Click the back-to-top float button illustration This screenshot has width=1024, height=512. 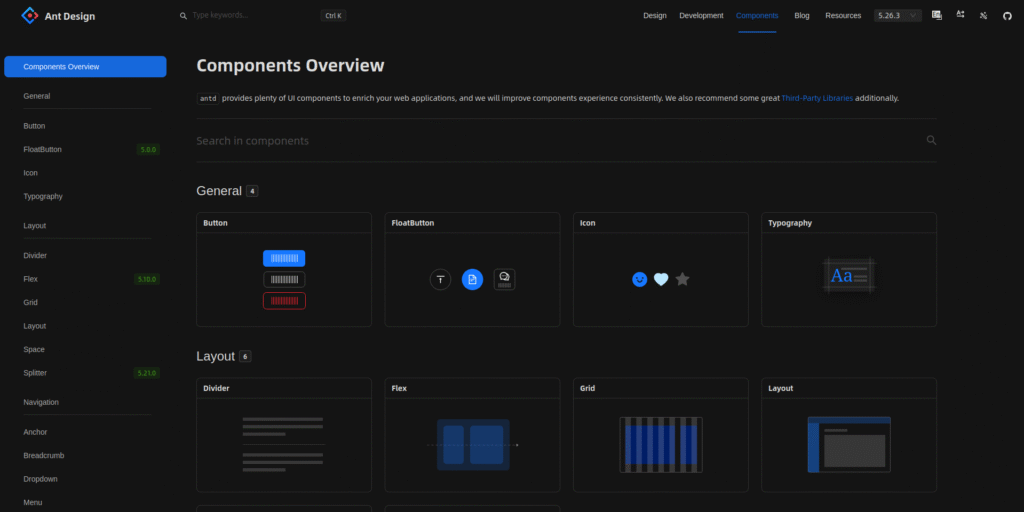pos(440,280)
